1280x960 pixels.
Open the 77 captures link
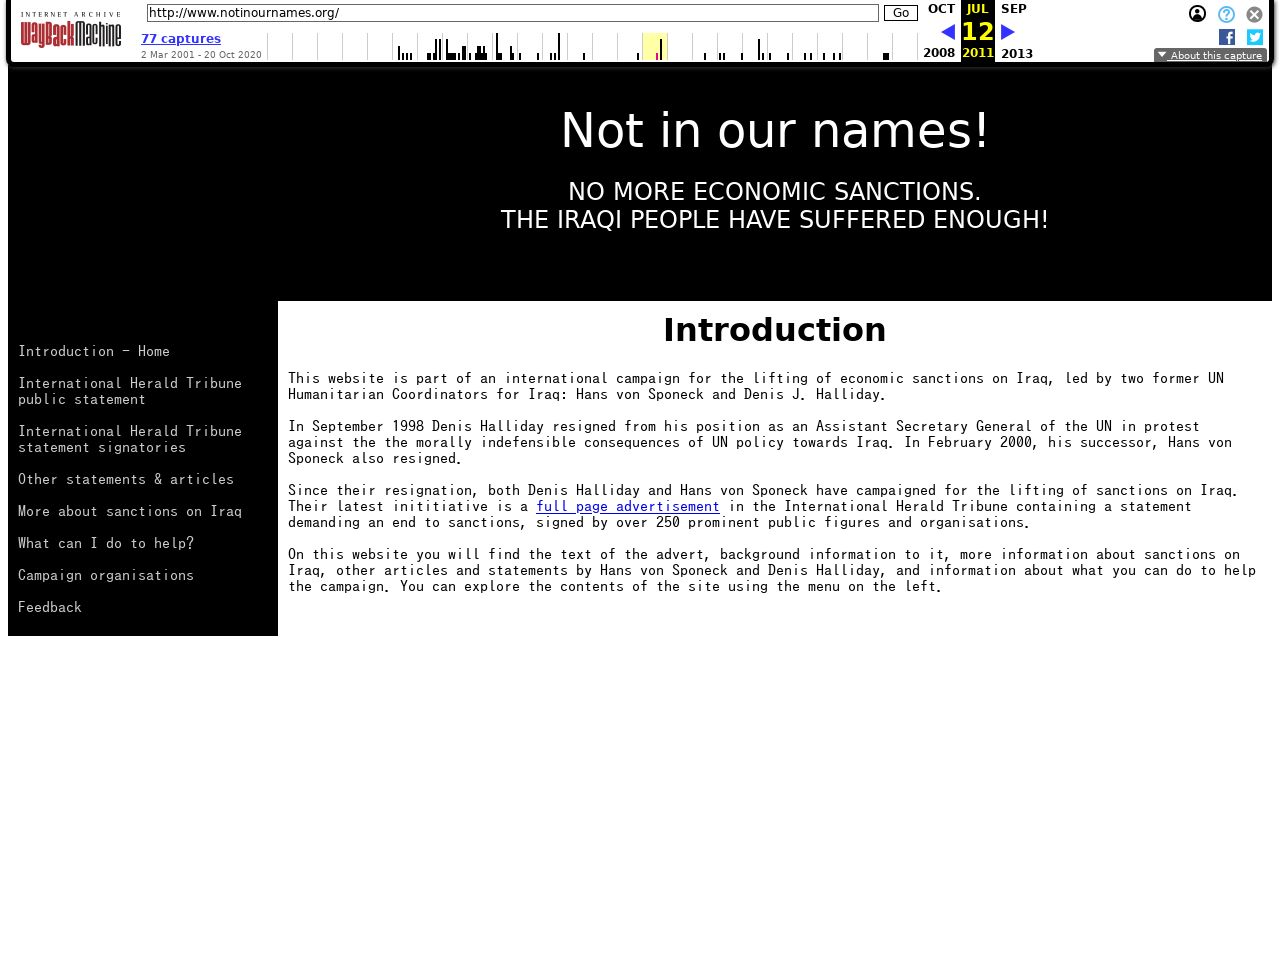tap(181, 39)
